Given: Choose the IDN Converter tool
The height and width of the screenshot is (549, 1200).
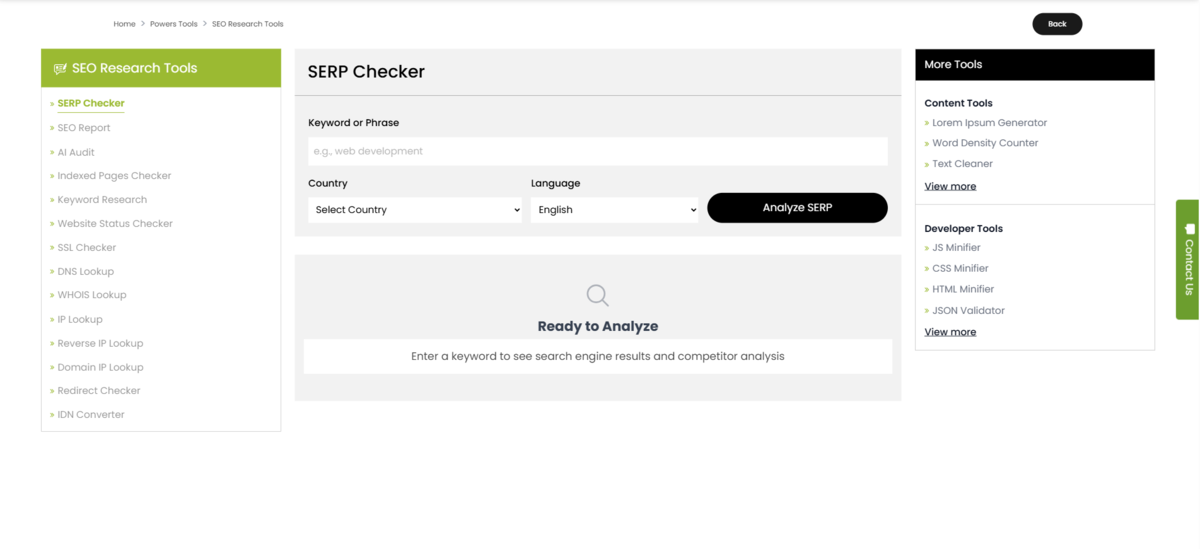Looking at the screenshot, I should [x=91, y=415].
